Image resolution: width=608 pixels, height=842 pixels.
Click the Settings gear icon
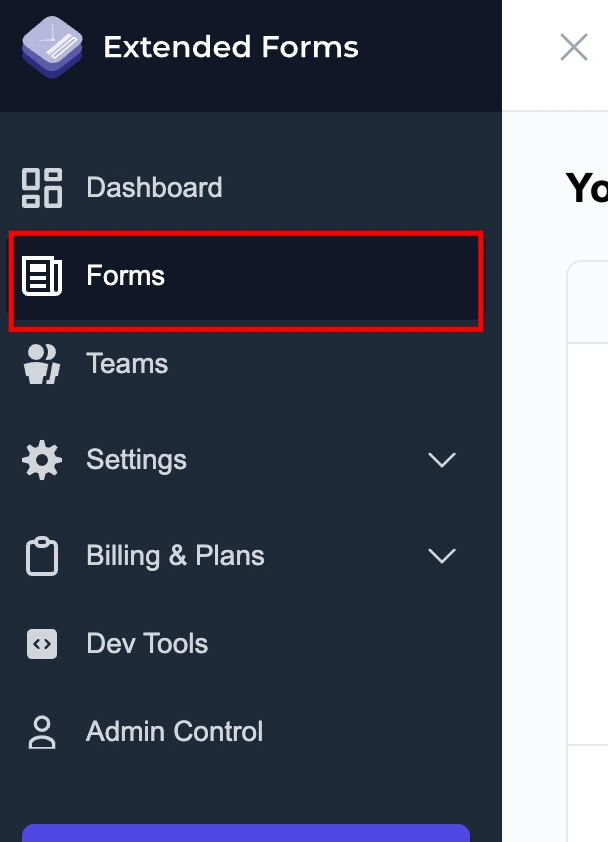(41, 459)
